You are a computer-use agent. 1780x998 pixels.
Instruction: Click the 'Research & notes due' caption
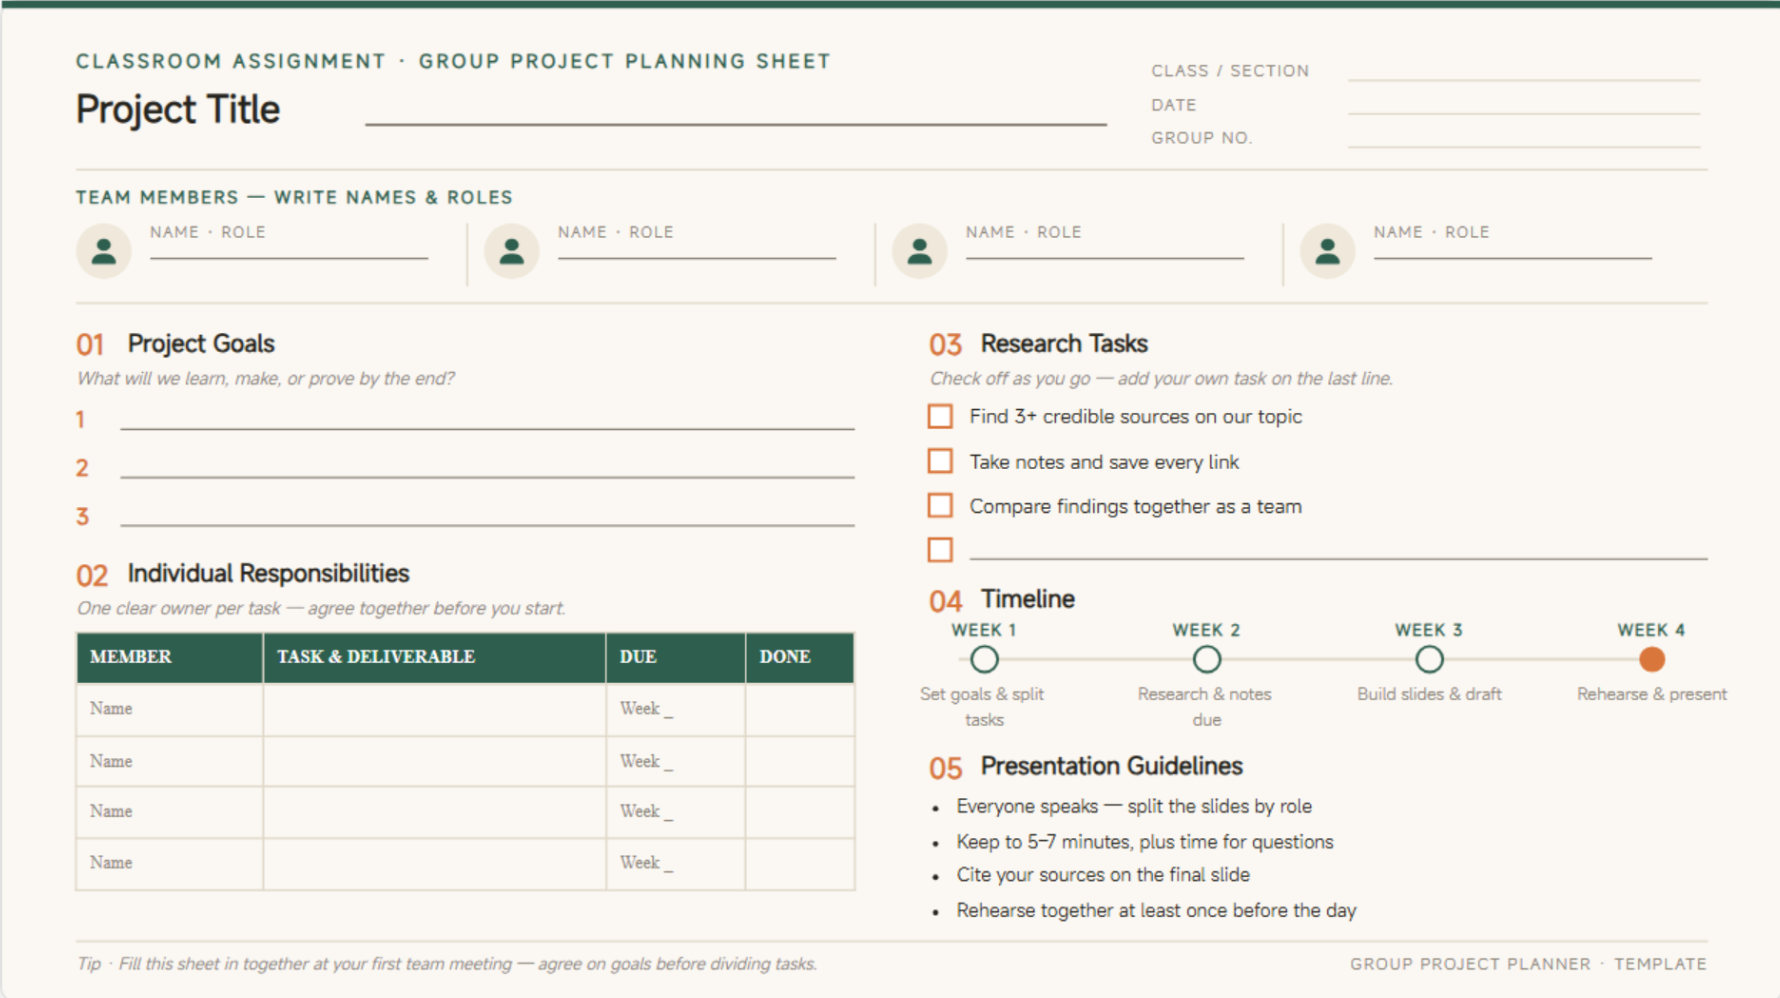(1205, 706)
